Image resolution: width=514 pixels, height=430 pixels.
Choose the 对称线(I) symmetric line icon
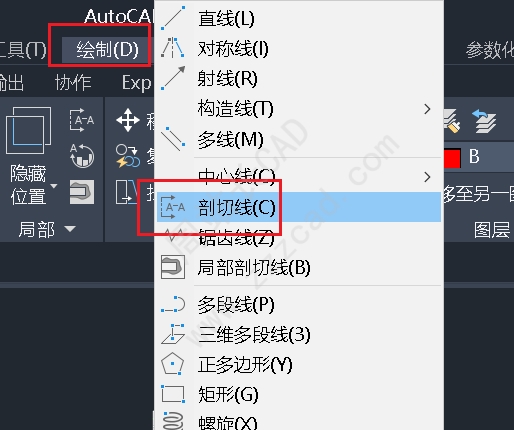(173, 48)
